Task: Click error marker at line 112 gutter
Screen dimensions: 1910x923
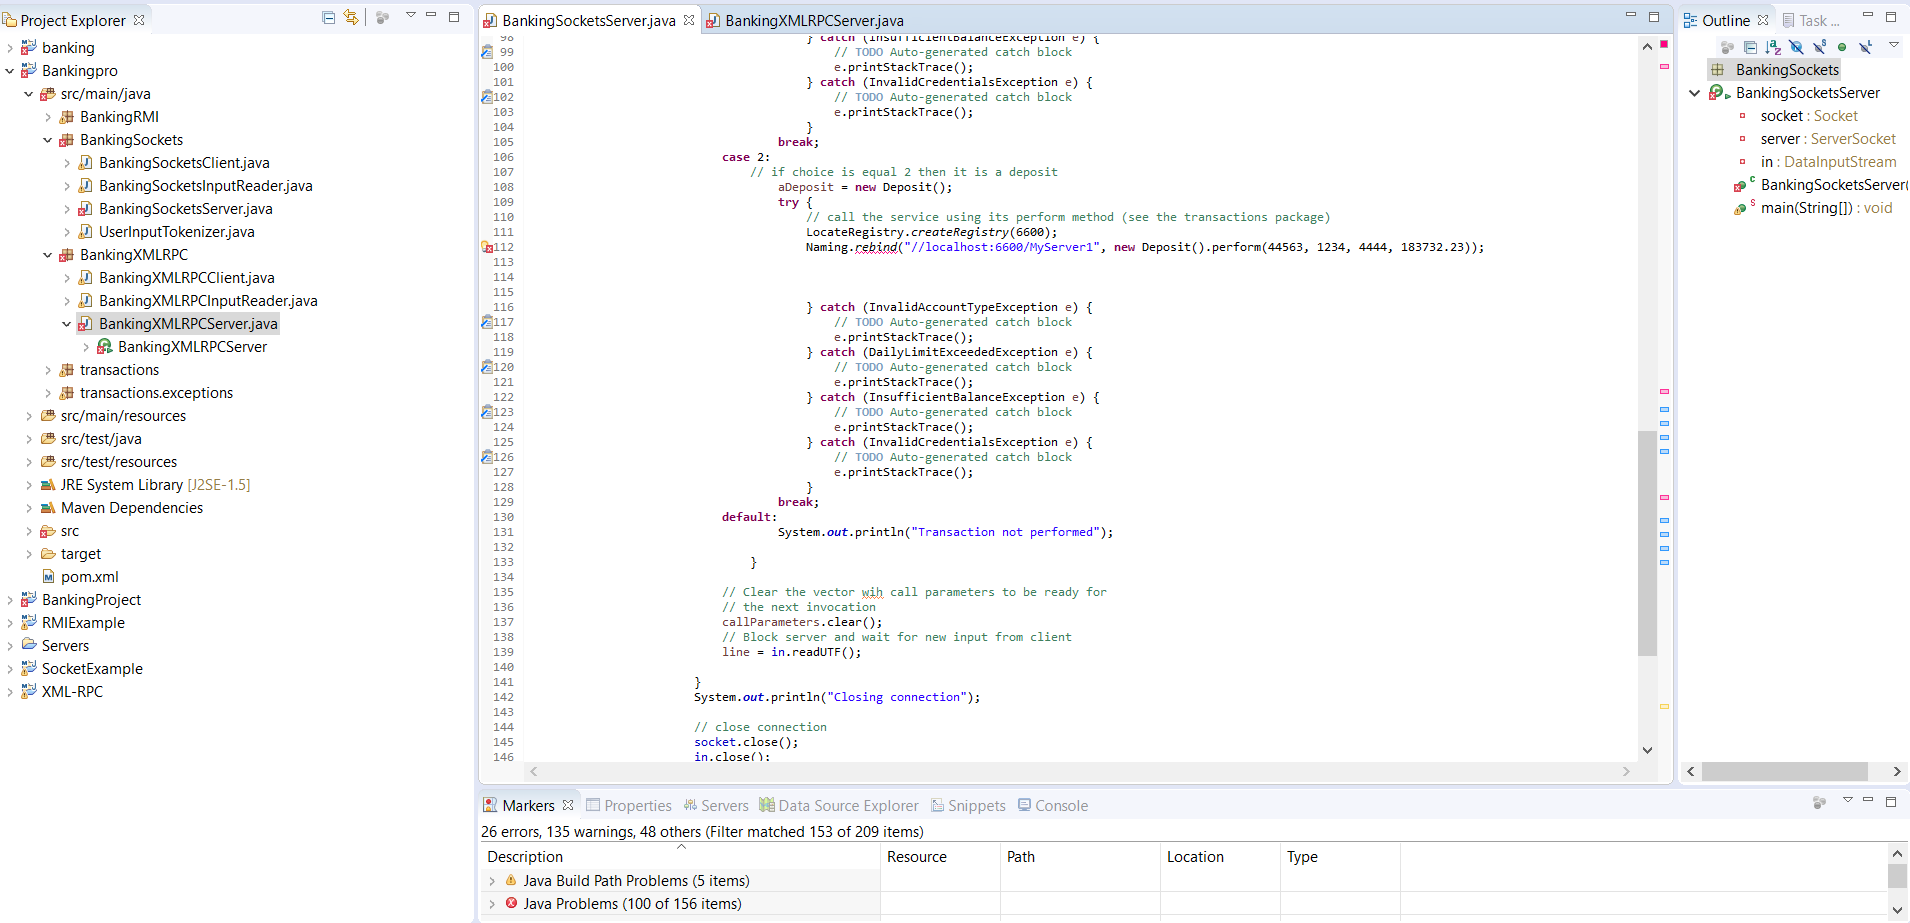Action: tap(487, 247)
